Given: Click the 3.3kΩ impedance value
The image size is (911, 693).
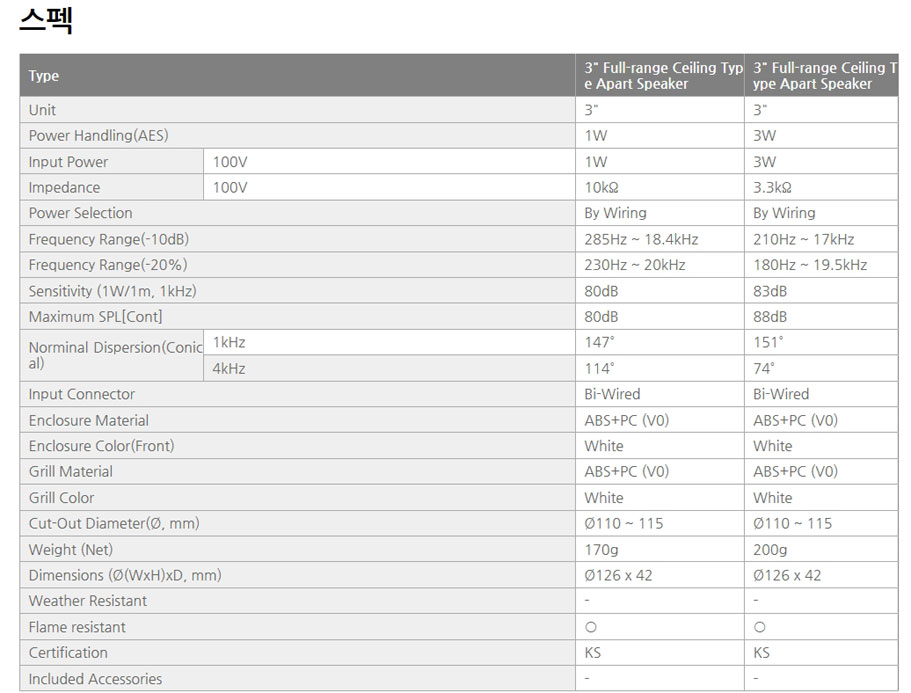Looking at the screenshot, I should point(772,187).
